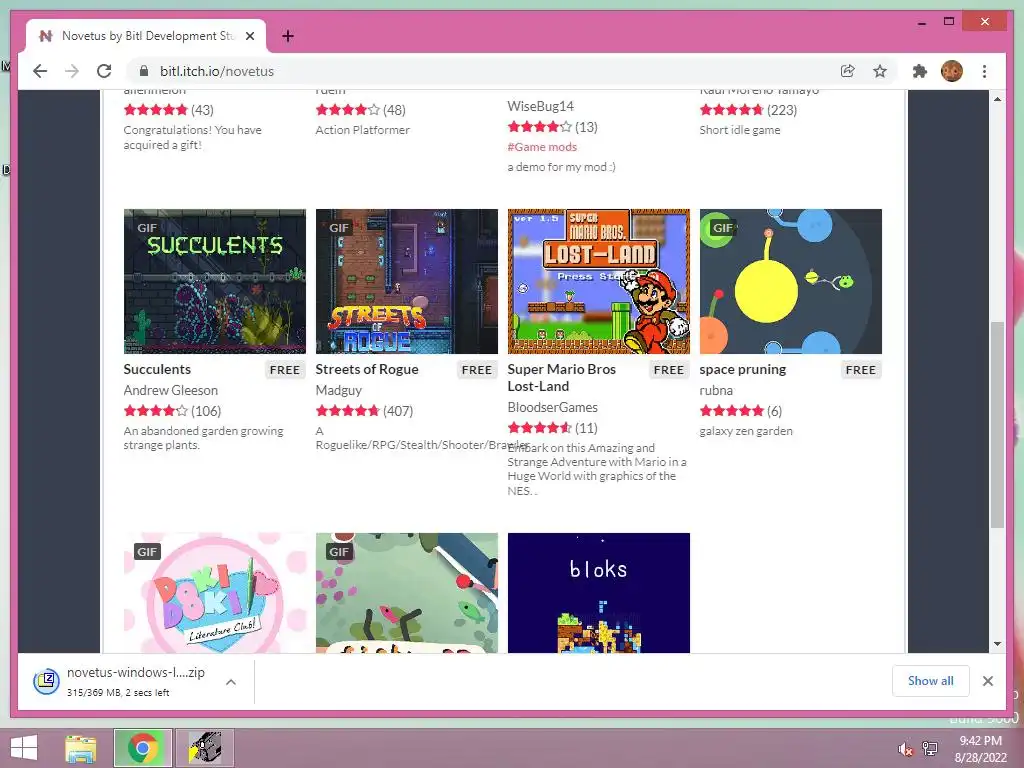
Task: Click the address bar URL bitl.itch.io/novetus
Action: pyautogui.click(x=217, y=71)
